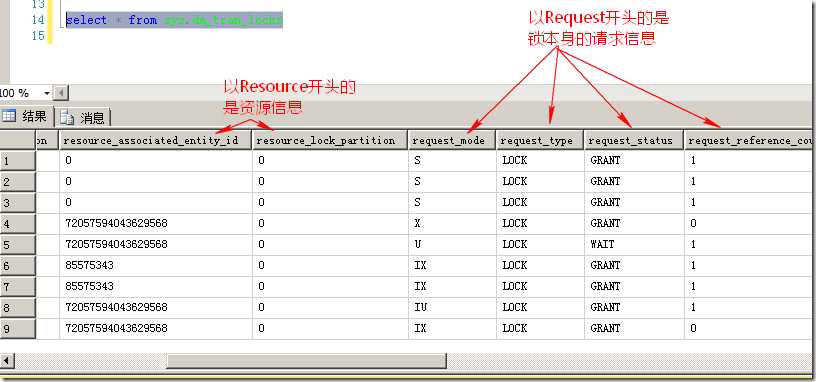The image size is (816, 382).
Task: Select row header 1
Action: [x=18, y=161]
